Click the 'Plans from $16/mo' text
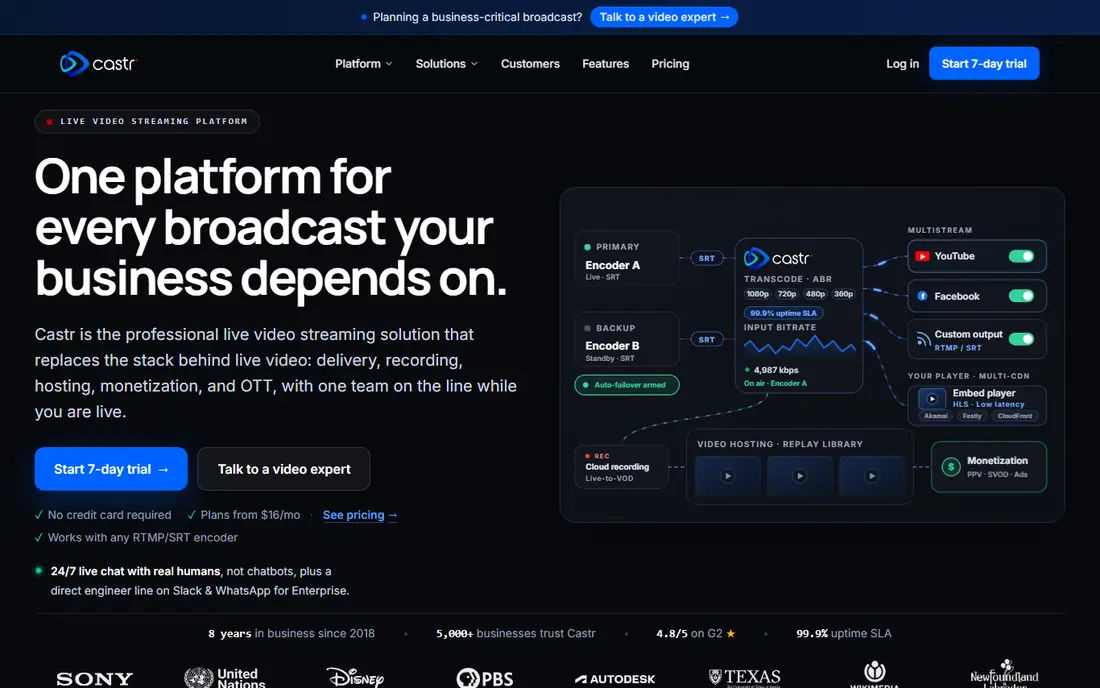 tap(250, 515)
